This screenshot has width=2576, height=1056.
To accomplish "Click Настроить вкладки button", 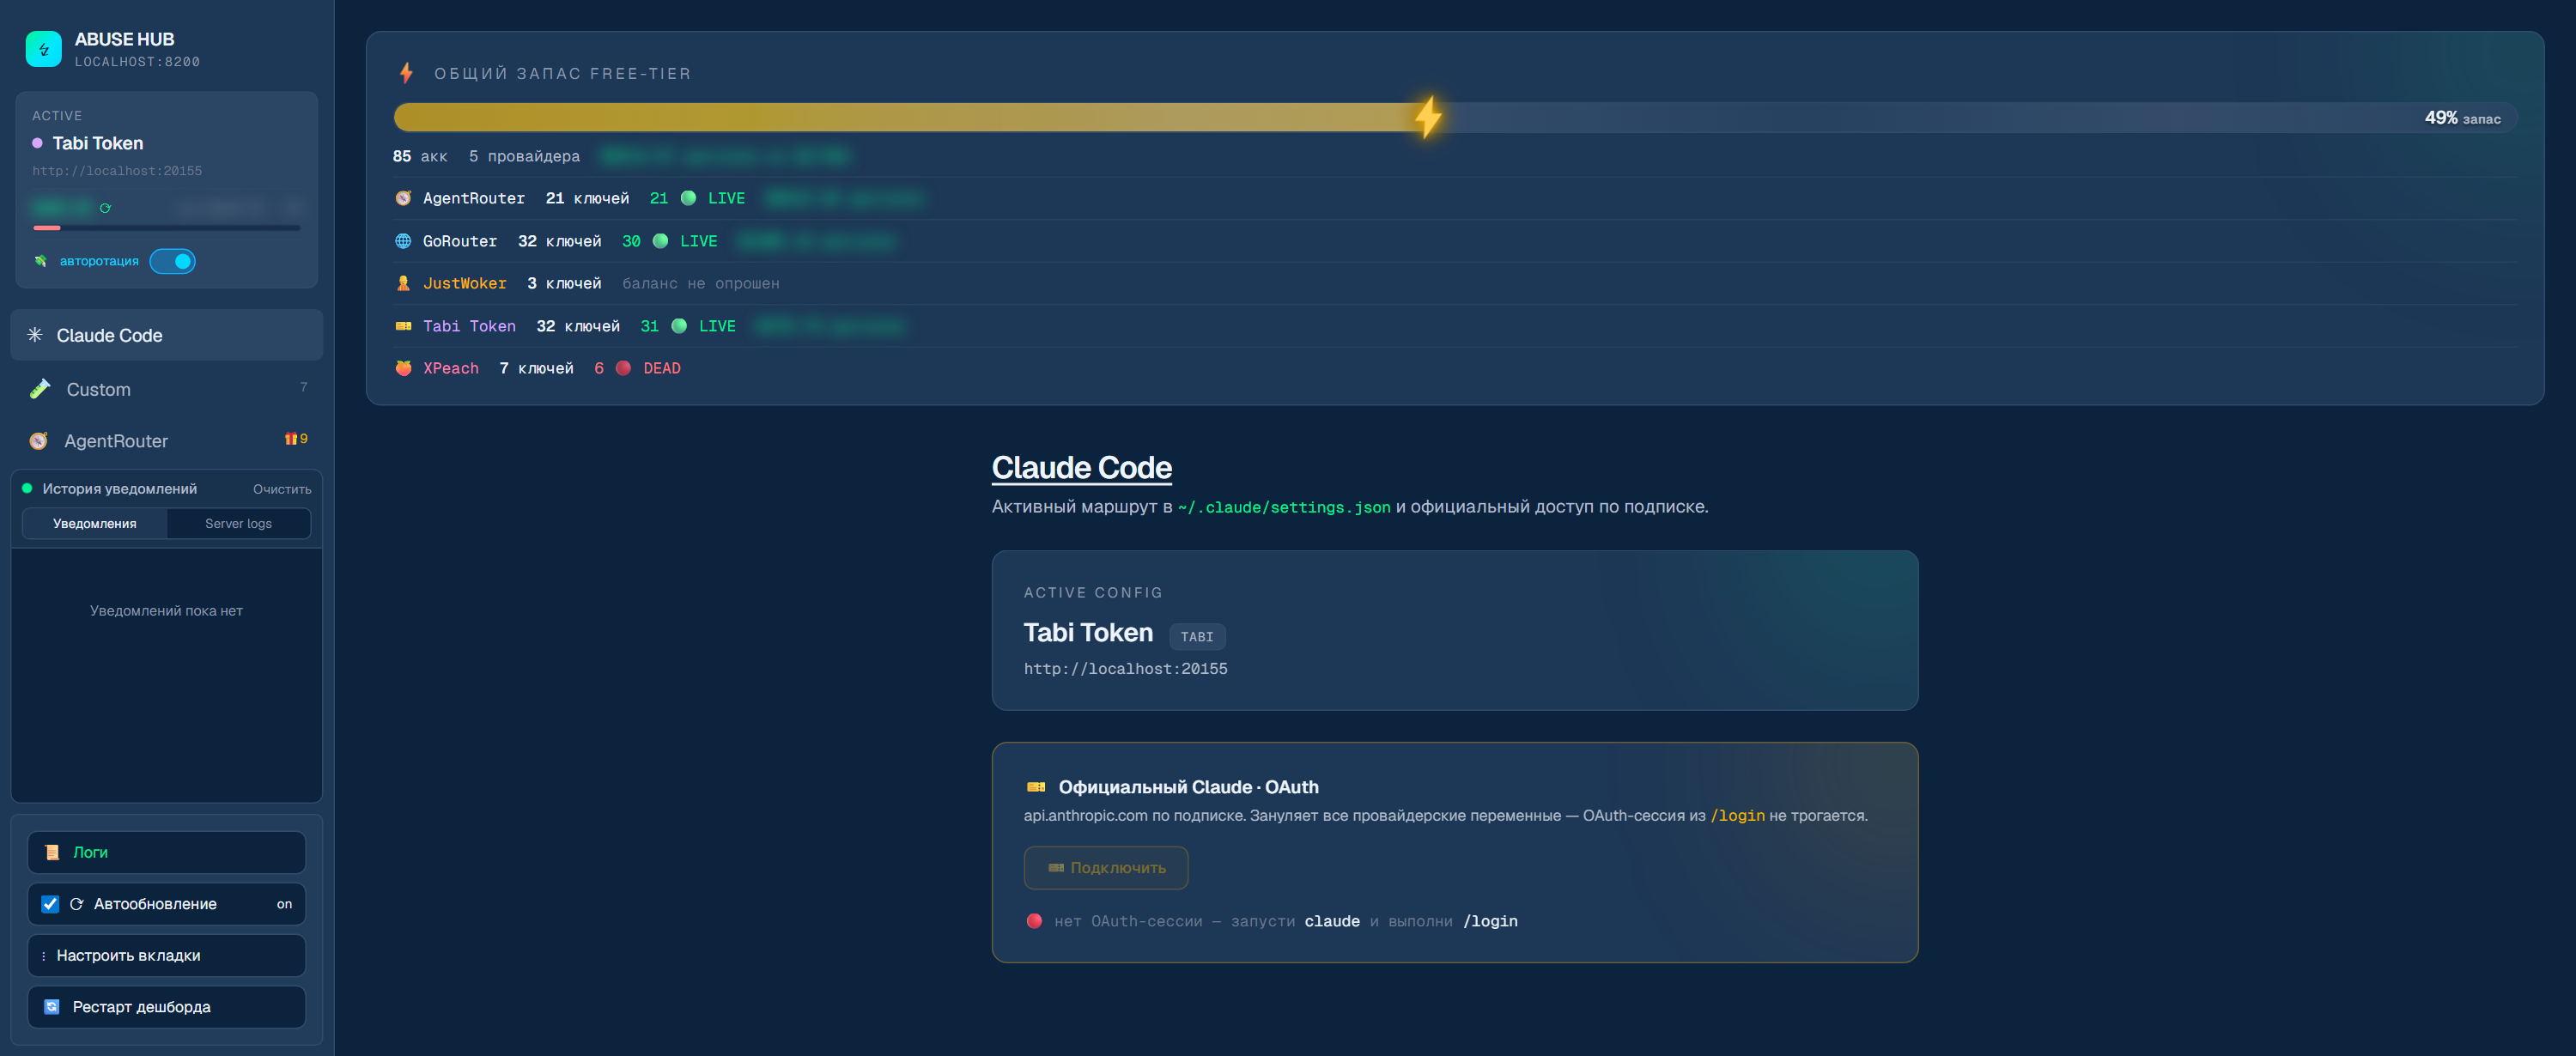I will coord(166,956).
